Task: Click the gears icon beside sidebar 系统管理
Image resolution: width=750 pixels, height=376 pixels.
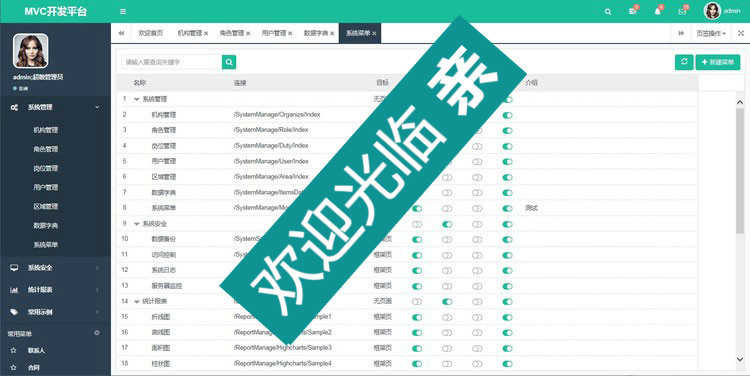Action: point(14,108)
